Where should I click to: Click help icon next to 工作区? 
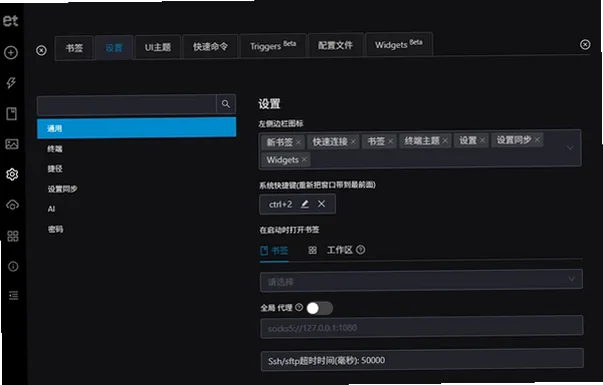coord(360,250)
